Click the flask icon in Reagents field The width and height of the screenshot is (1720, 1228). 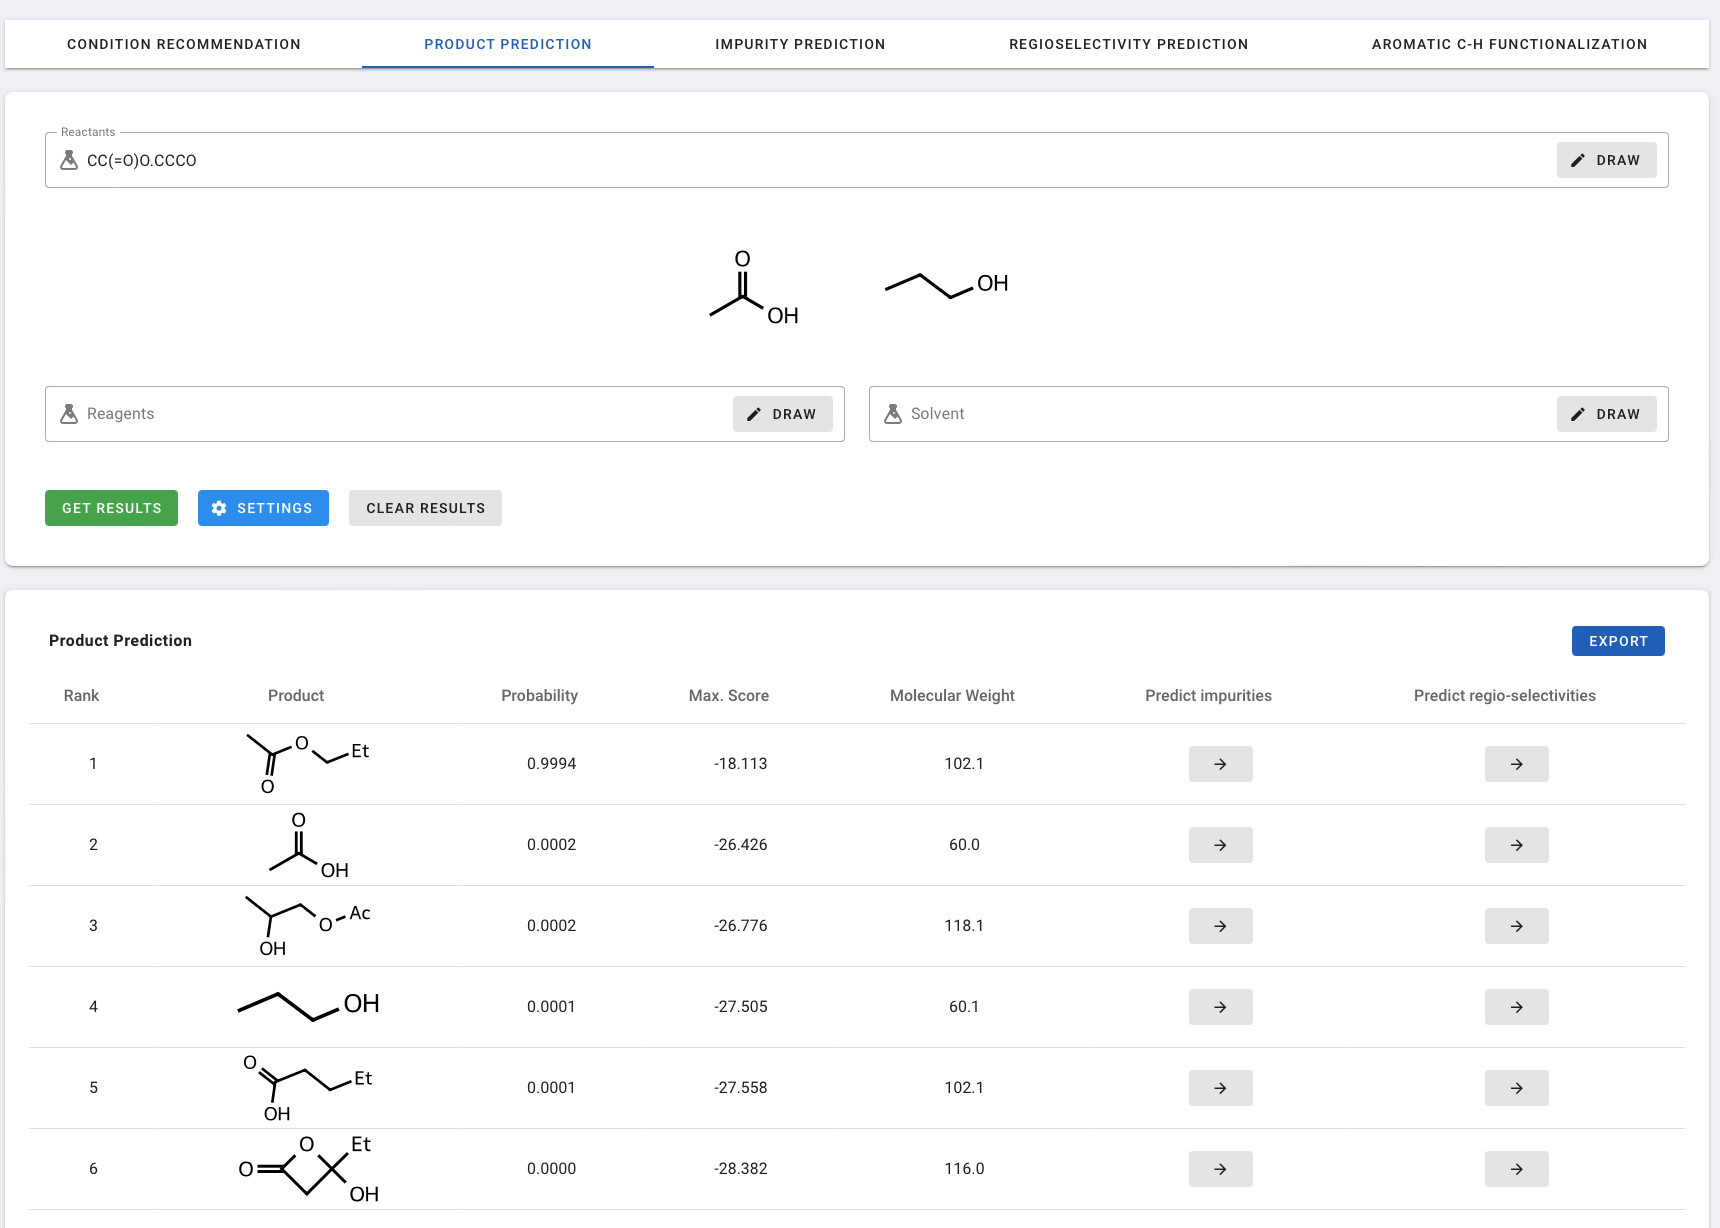point(69,414)
